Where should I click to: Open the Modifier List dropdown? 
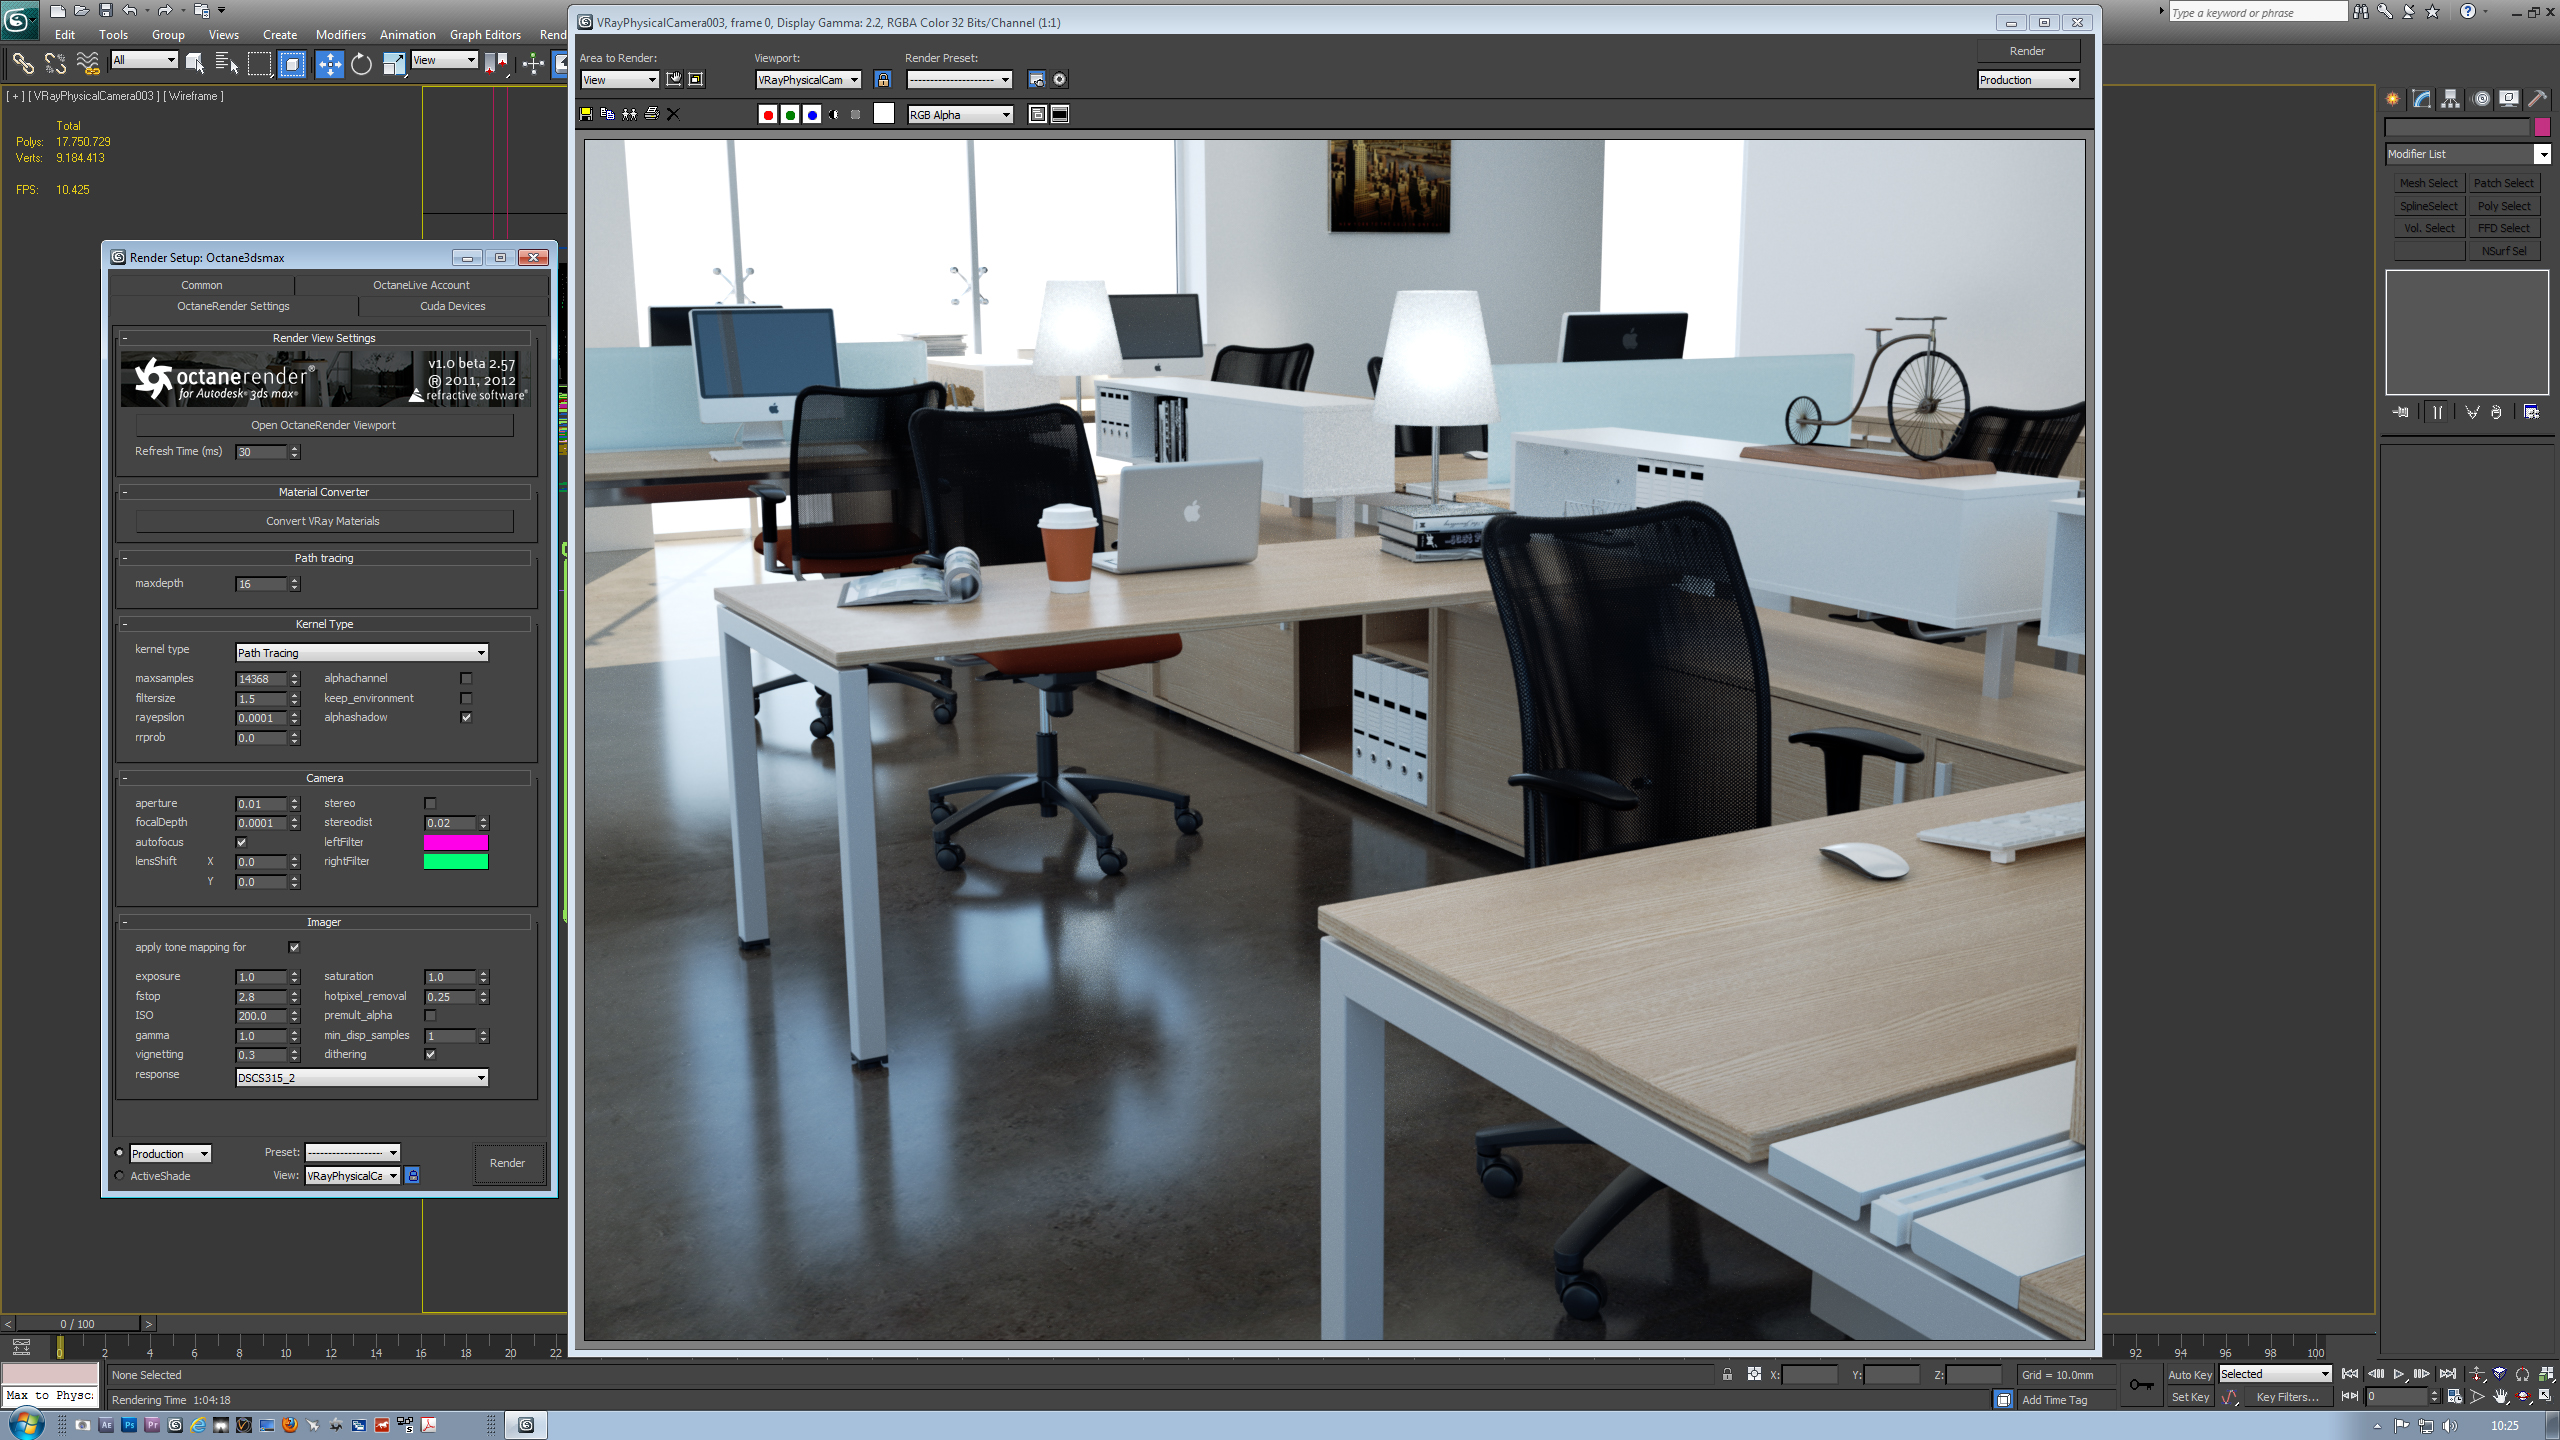pos(2468,154)
